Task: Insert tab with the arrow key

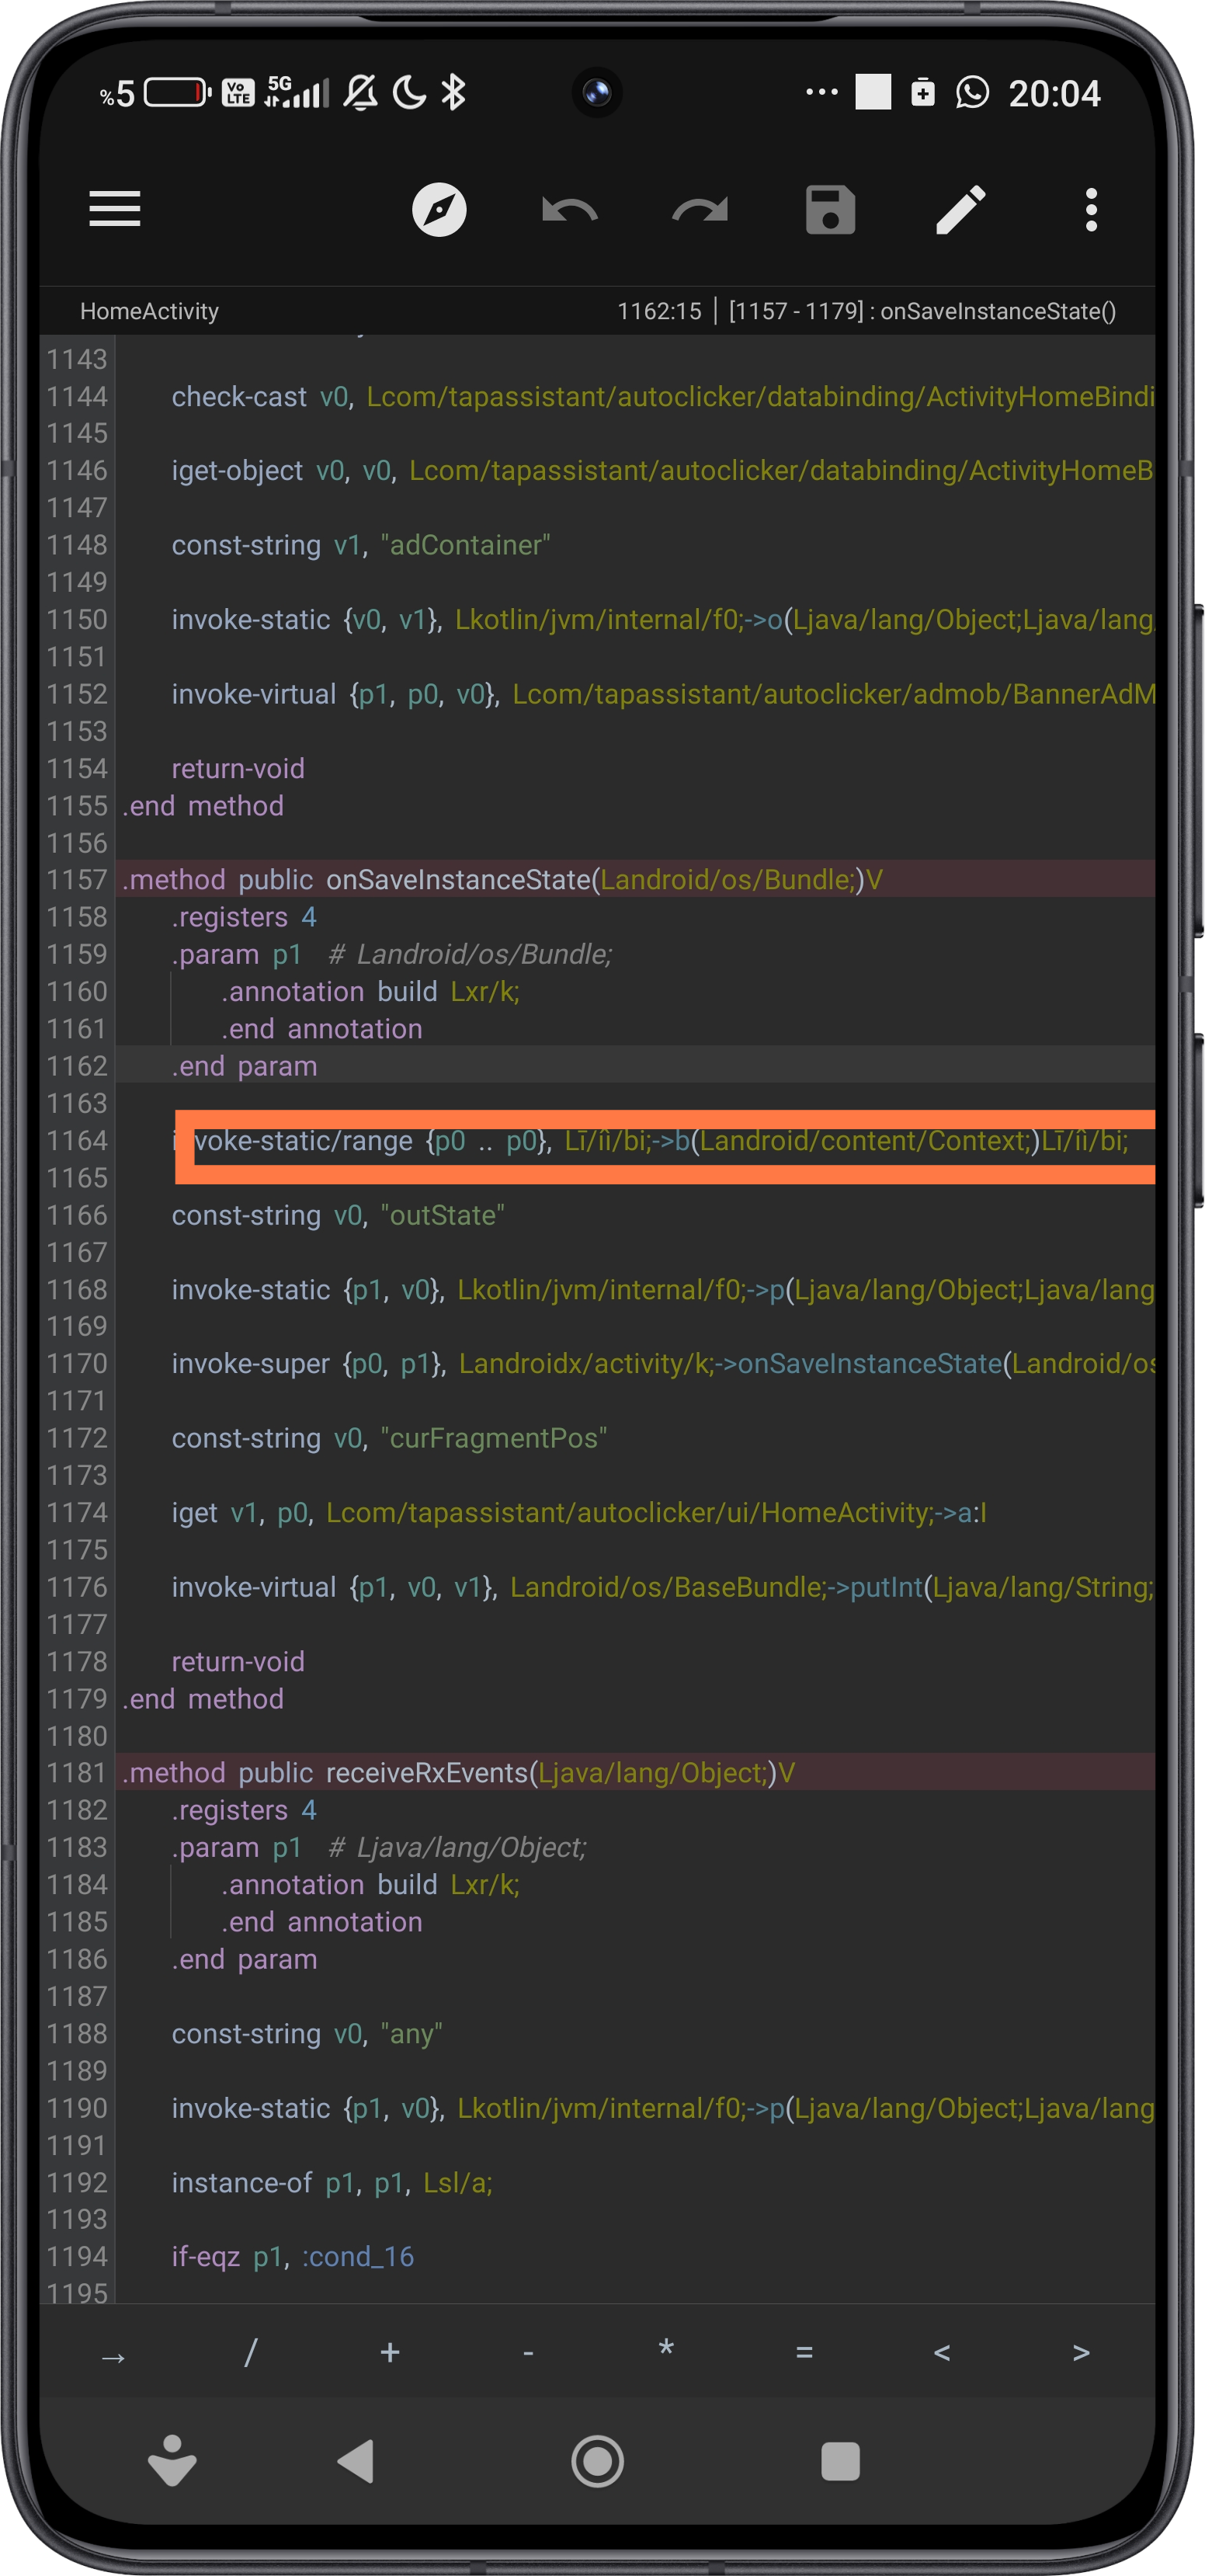Action: tap(113, 2356)
